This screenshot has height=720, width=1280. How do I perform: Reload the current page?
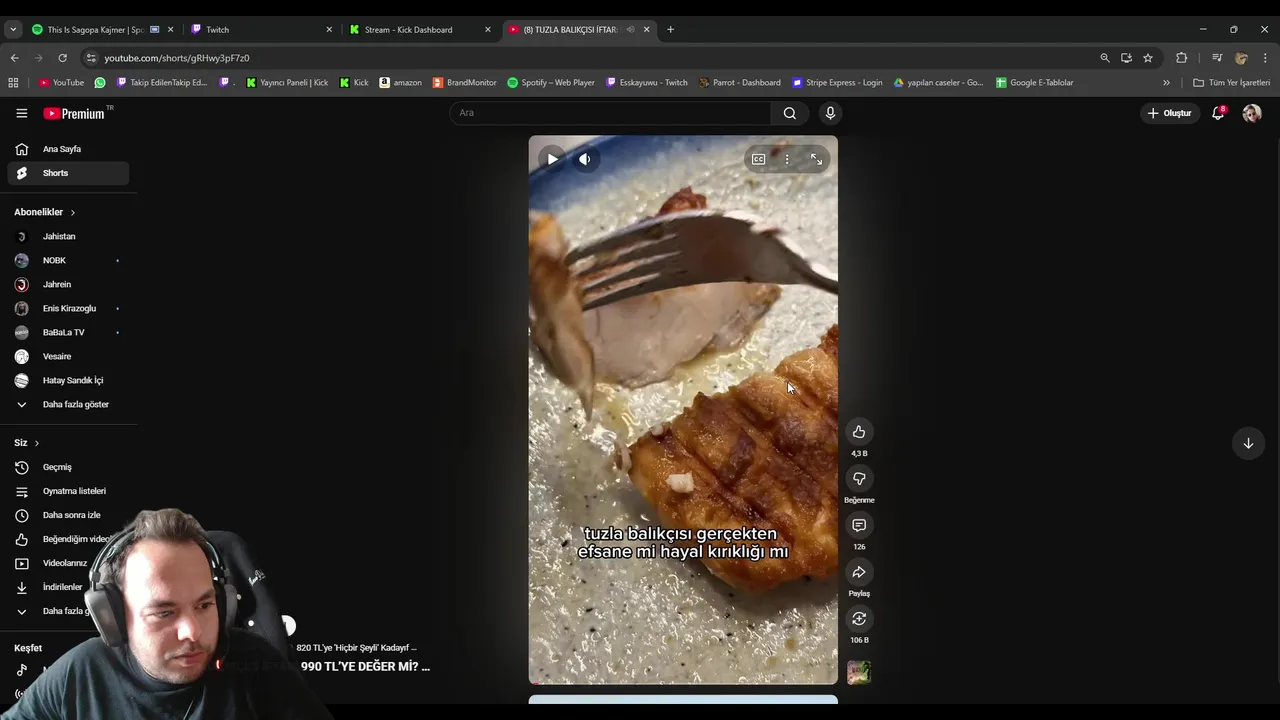62,58
